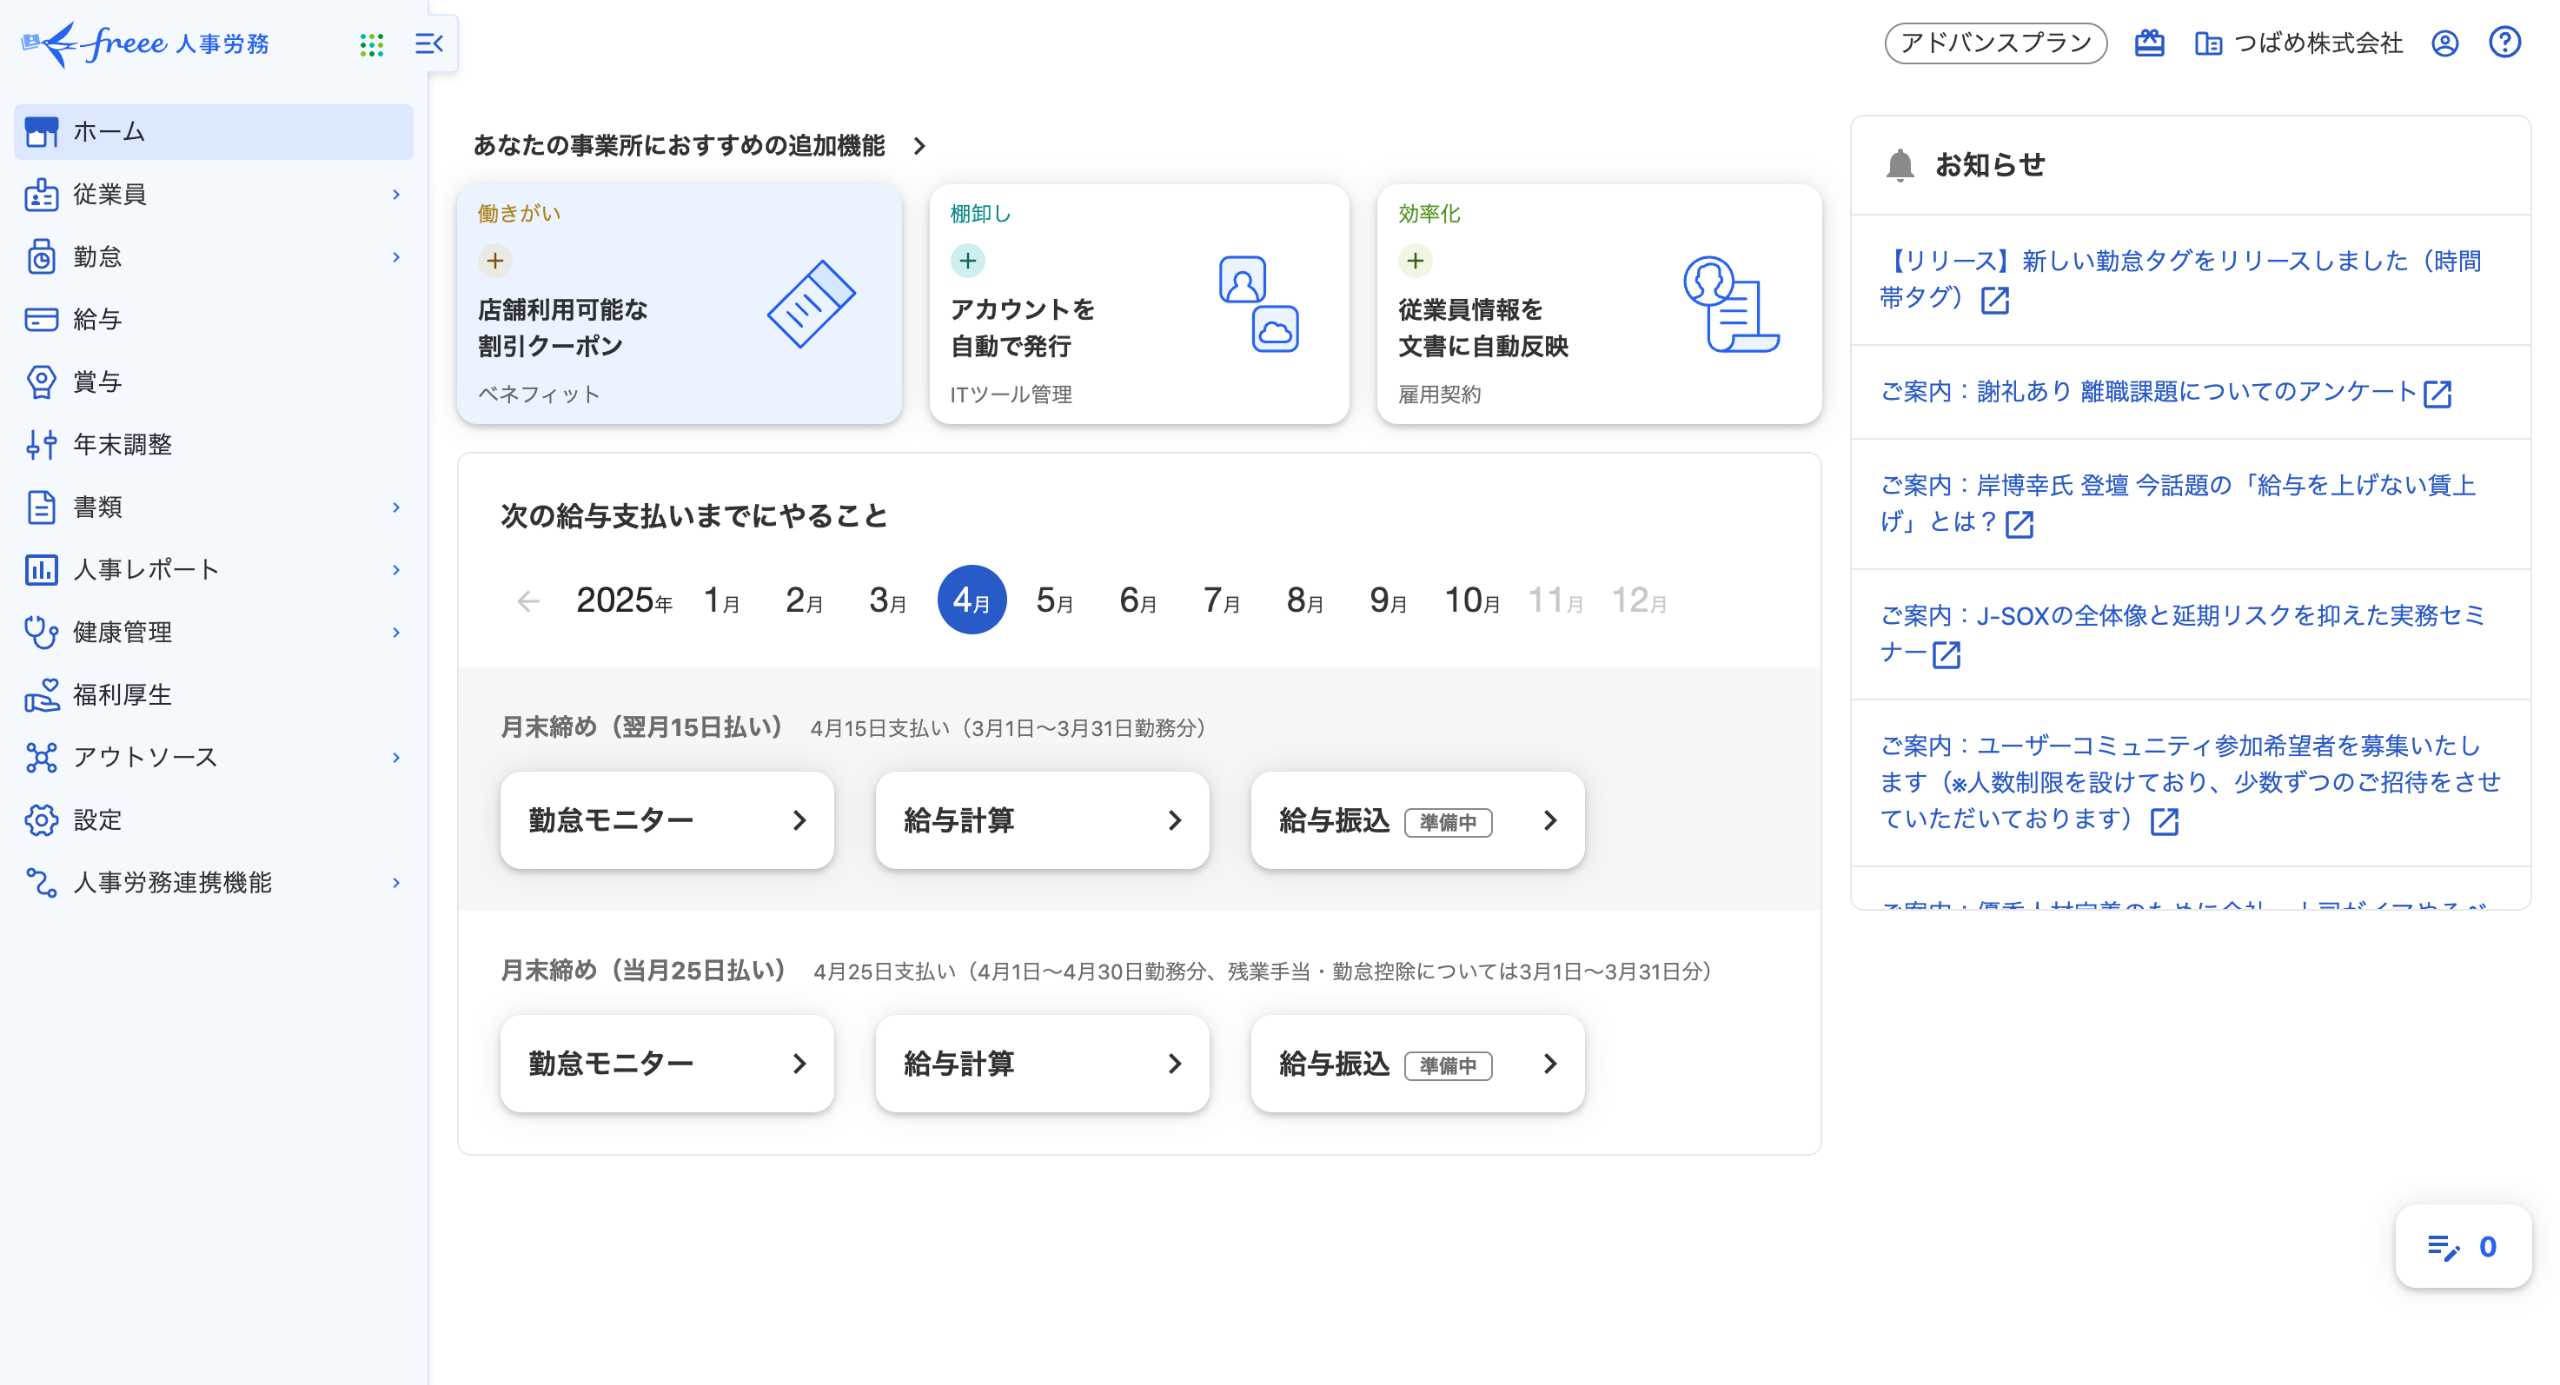Select the 5月 month tab
Viewport: 2560px width, 1385px height.
pos(1054,600)
